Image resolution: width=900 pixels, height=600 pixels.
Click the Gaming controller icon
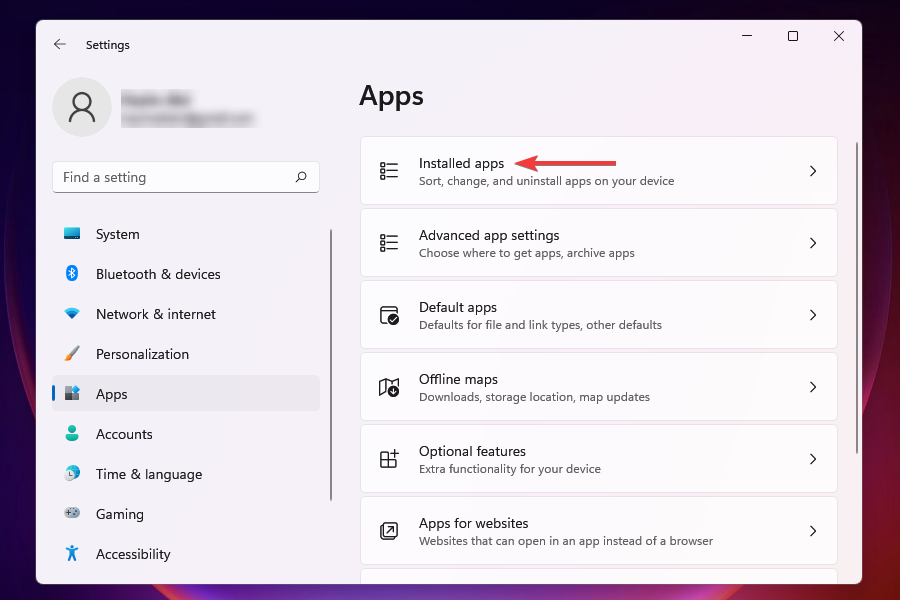tap(72, 513)
